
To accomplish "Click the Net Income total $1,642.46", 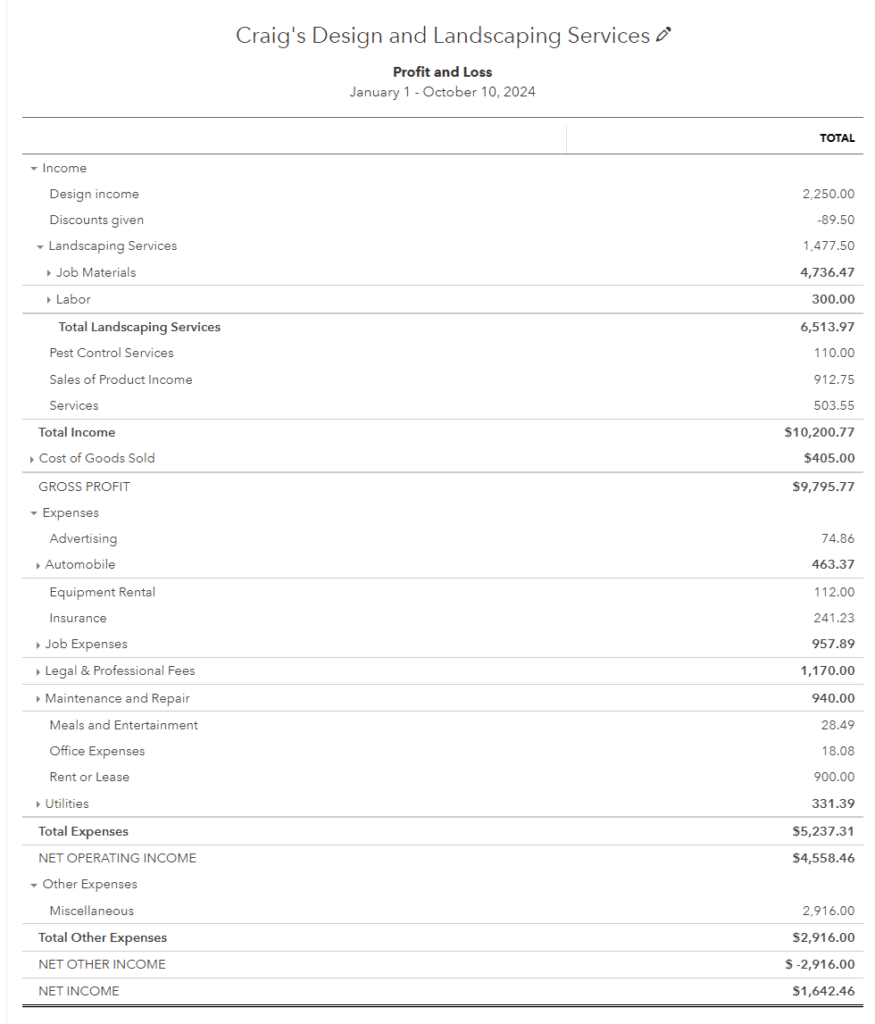I will point(823,991).
